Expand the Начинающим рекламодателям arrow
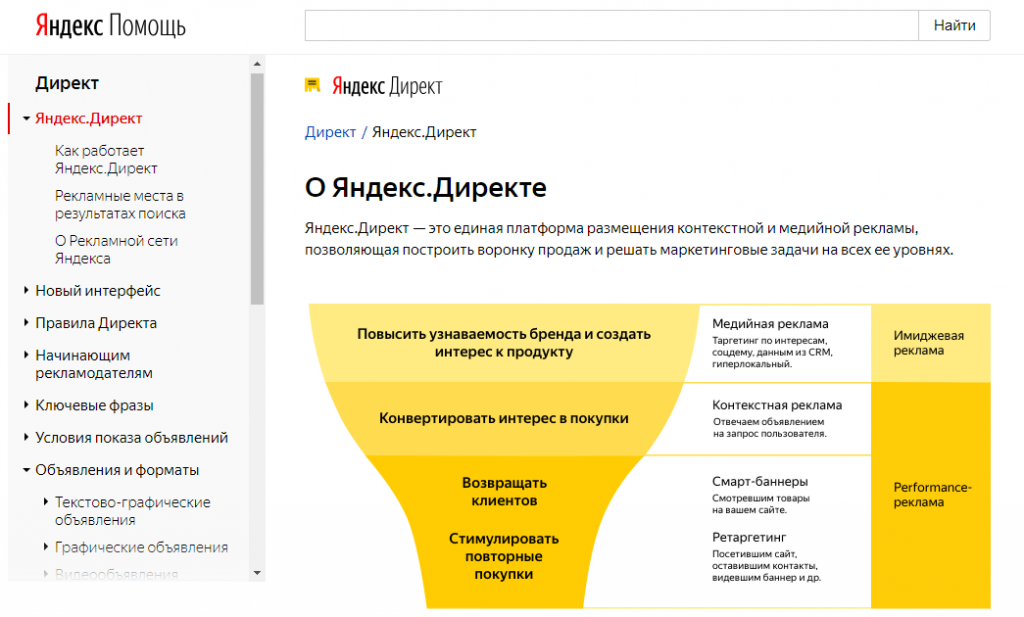1024x617 pixels. [26, 355]
